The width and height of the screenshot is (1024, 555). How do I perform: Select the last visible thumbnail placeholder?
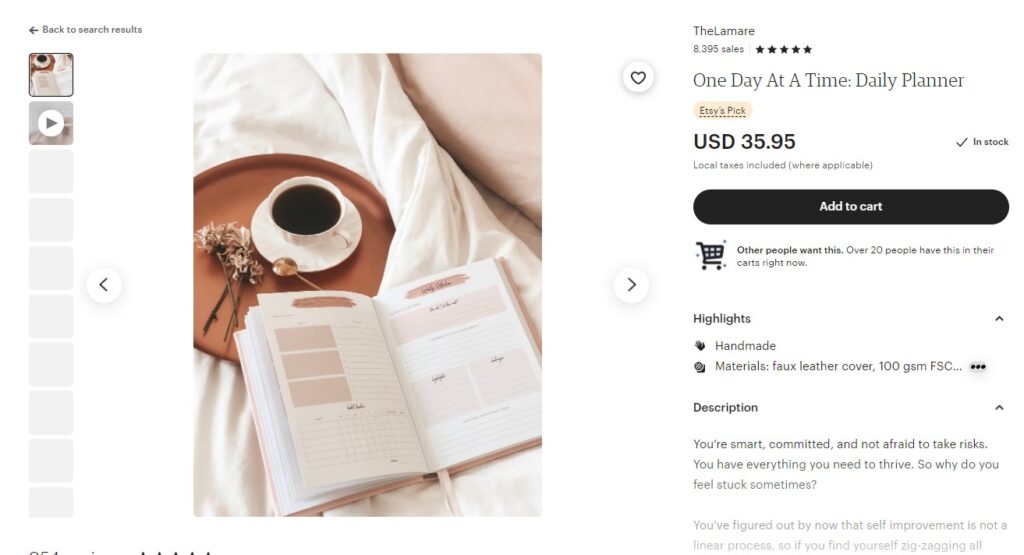point(51,502)
